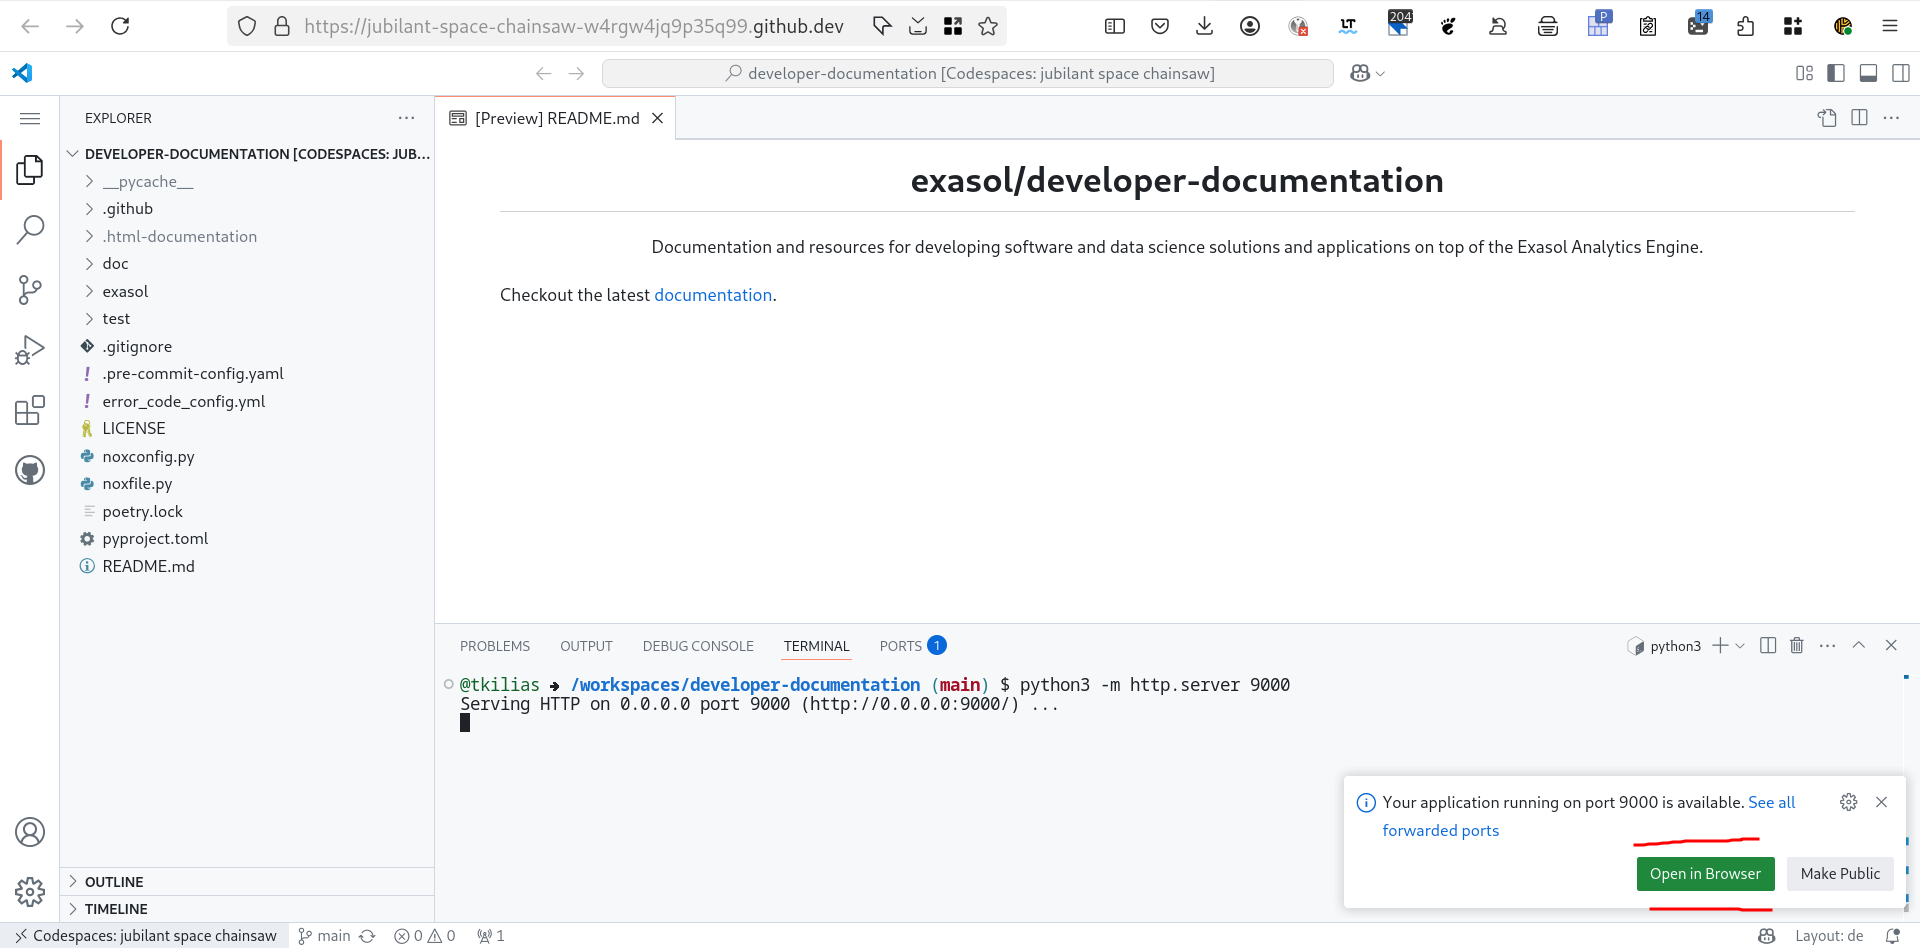
Task: Open the Search view in activity bar
Action: point(30,230)
